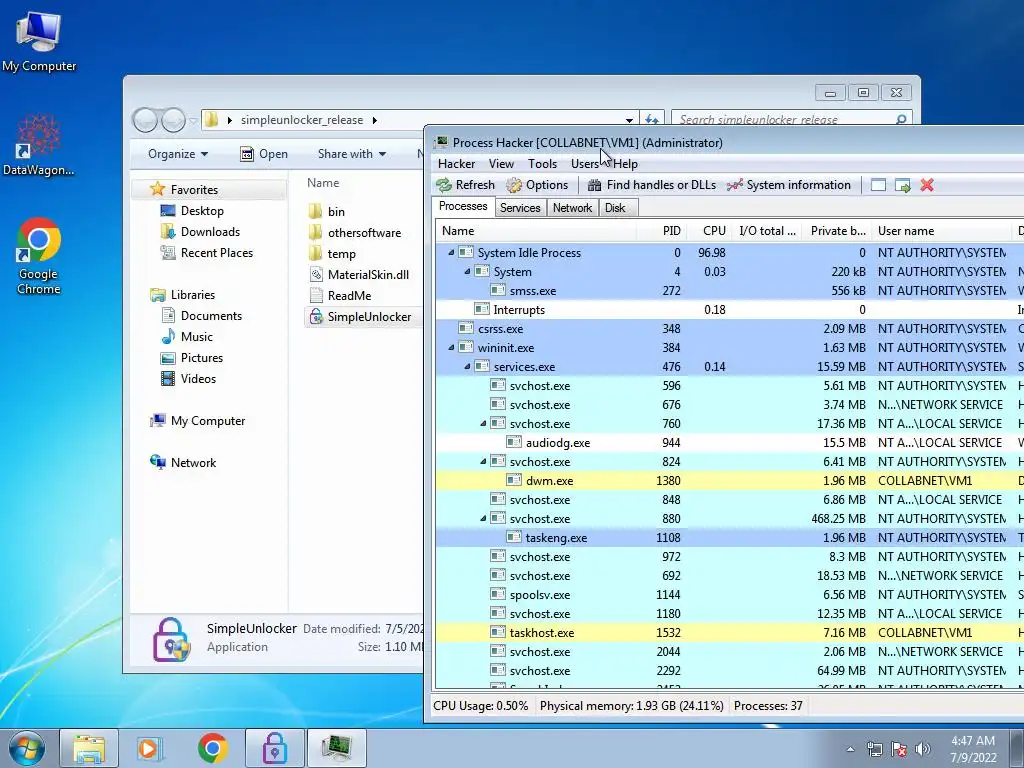Select the csrss.exe process row
Viewport: 1024px width, 768px height.
pyautogui.click(x=729, y=329)
